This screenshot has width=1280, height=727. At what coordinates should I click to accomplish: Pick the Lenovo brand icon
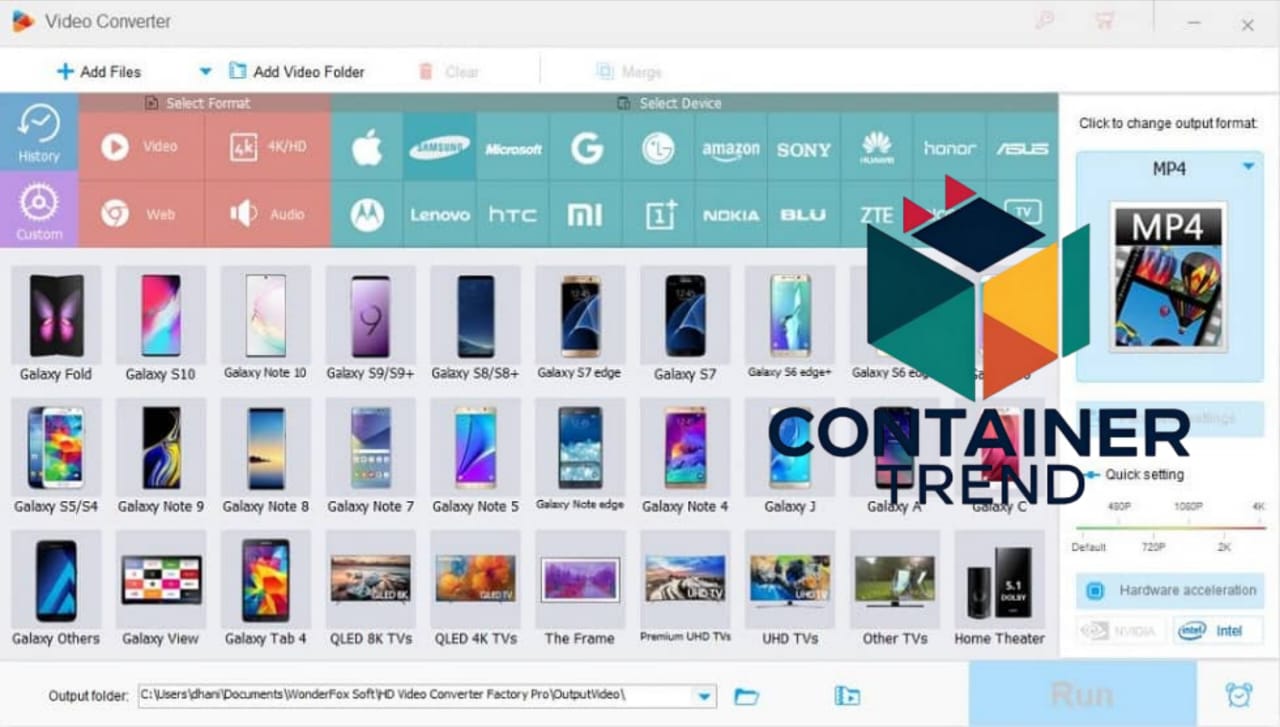440,214
